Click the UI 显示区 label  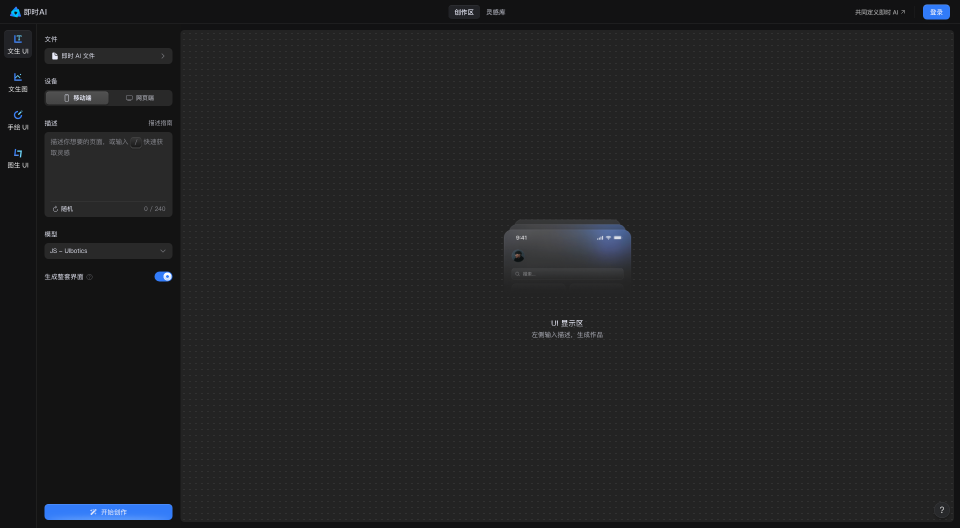click(567, 323)
